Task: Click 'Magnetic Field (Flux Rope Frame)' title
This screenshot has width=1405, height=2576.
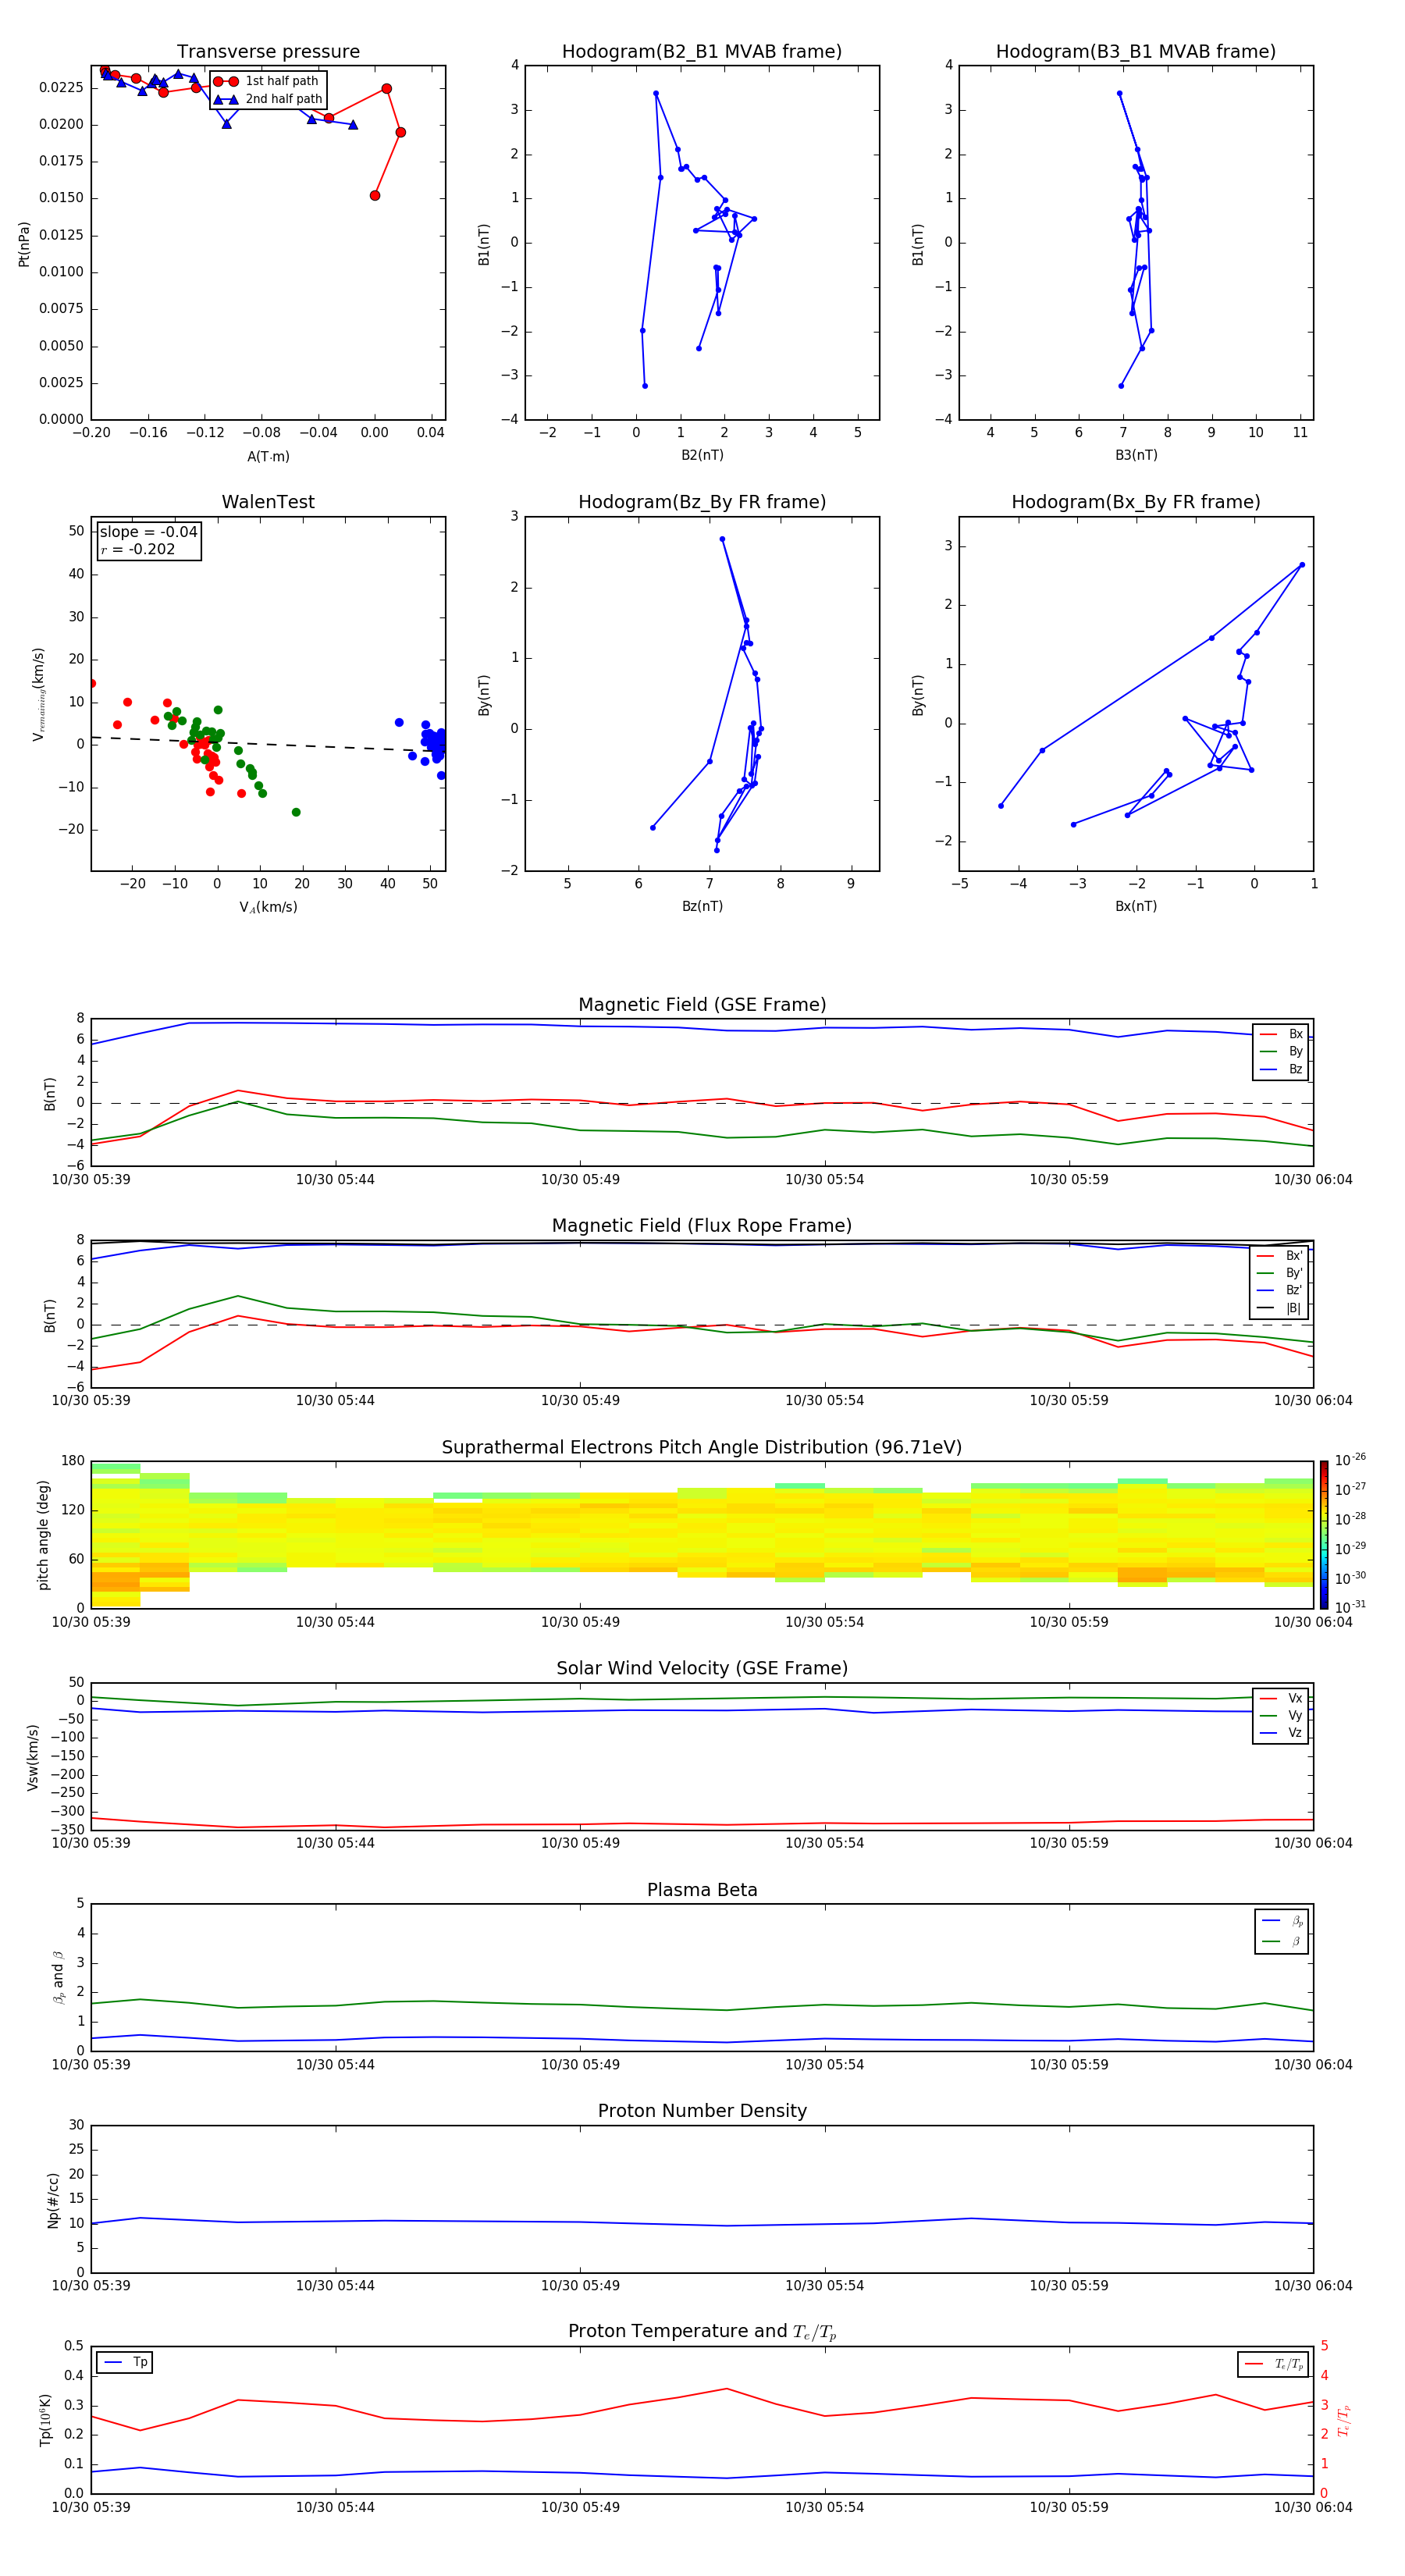Action: 702,1226
